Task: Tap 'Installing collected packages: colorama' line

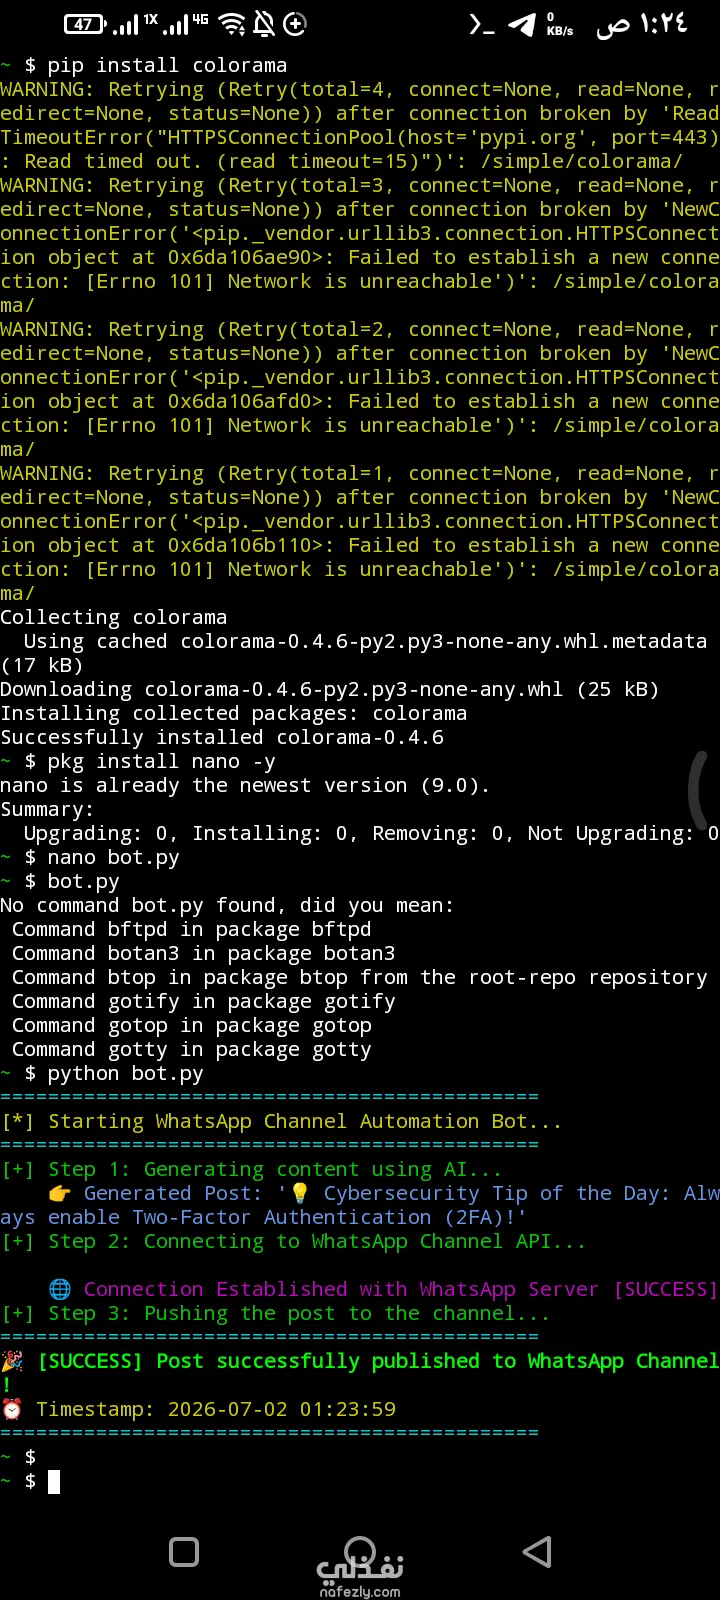Action: 234,713
